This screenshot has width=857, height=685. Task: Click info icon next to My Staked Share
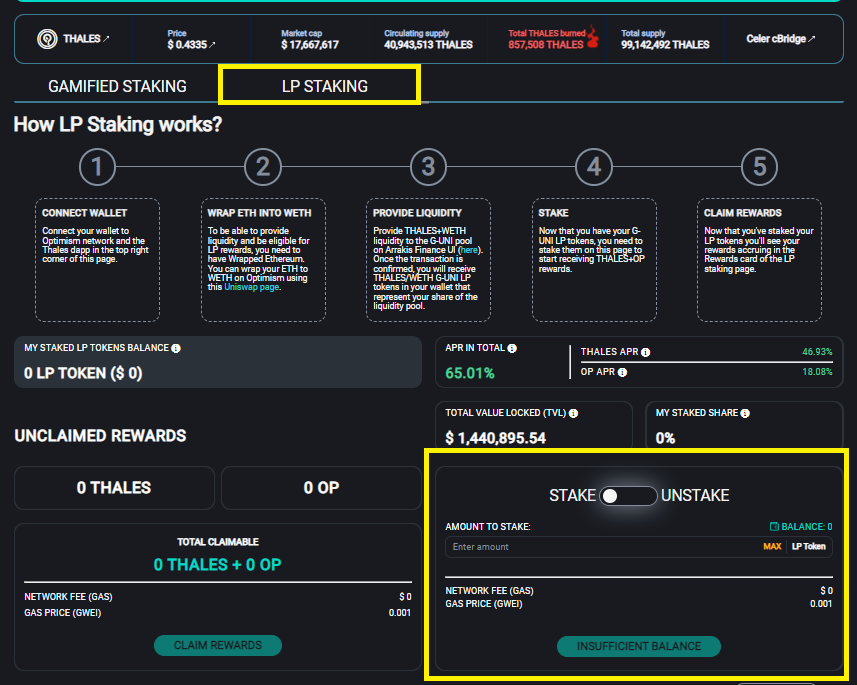tap(745, 413)
